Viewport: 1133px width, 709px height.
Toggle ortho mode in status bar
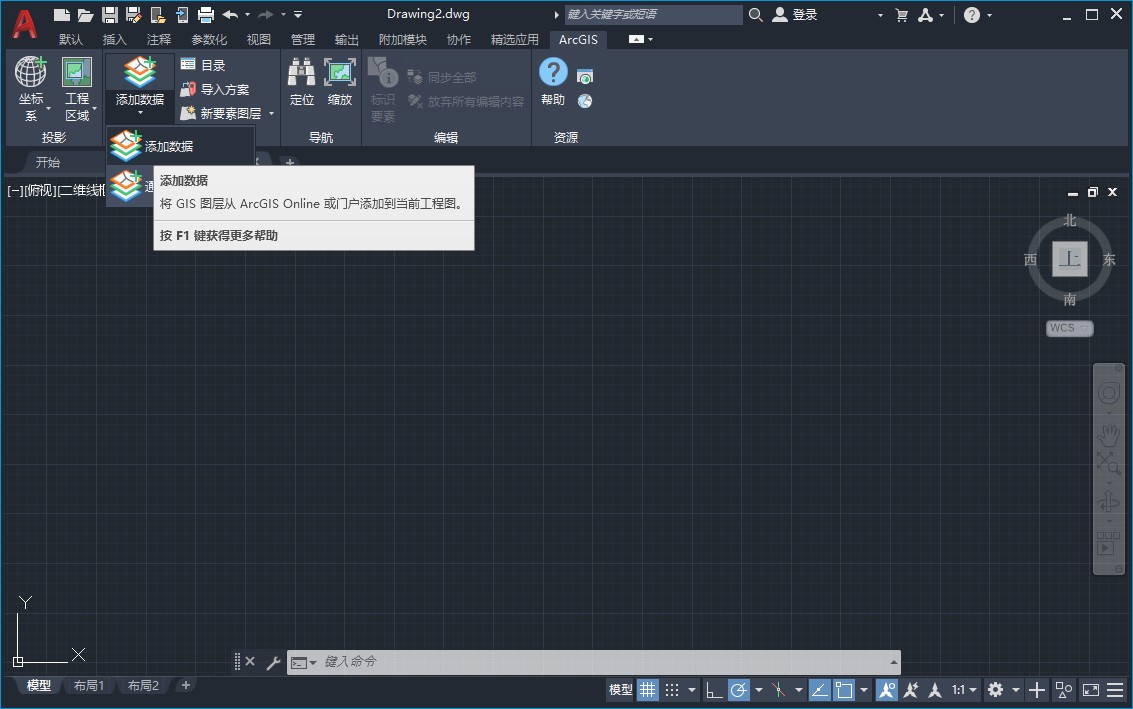click(x=714, y=690)
